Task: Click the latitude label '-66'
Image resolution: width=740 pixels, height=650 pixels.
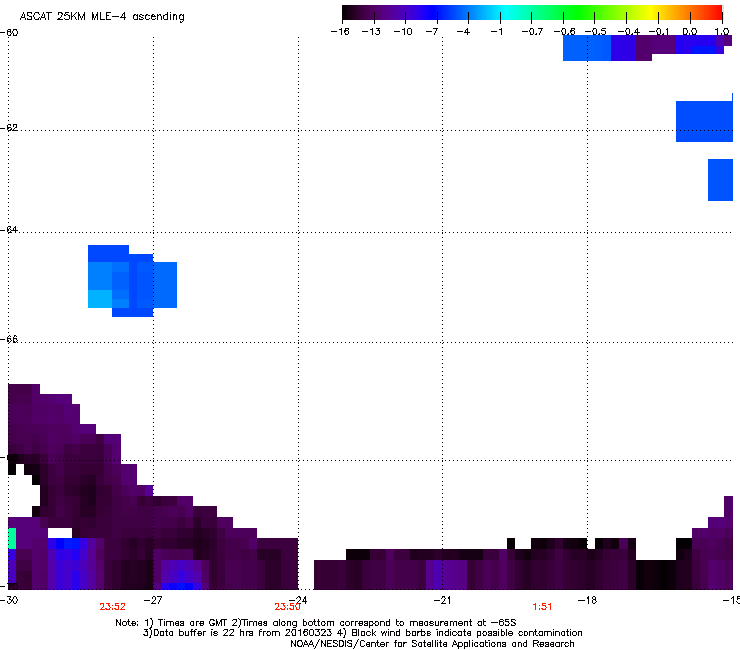Action: click(9, 340)
